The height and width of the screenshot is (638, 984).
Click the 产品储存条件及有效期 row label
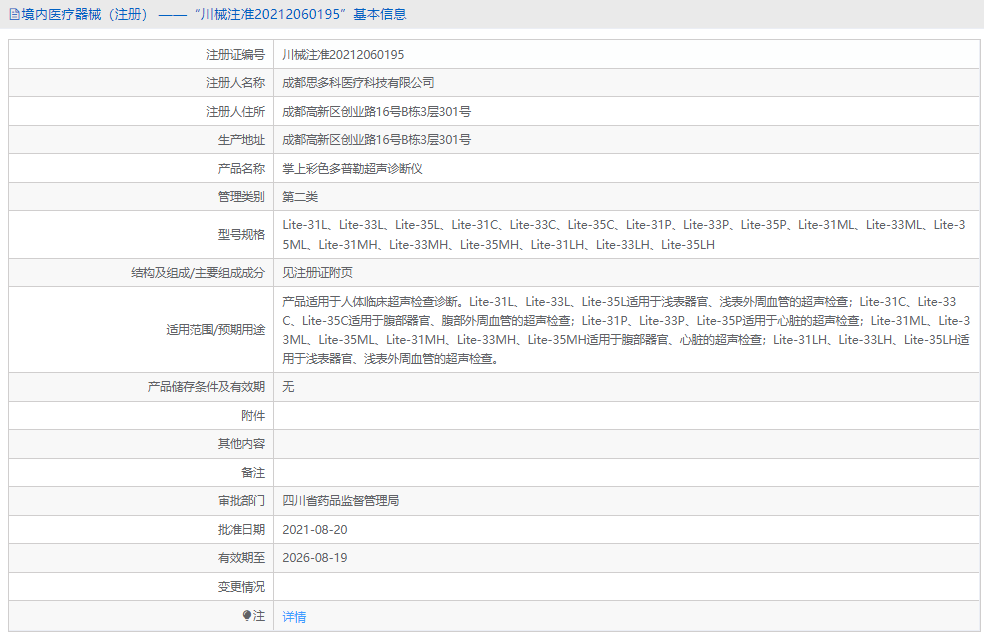pyautogui.click(x=206, y=386)
